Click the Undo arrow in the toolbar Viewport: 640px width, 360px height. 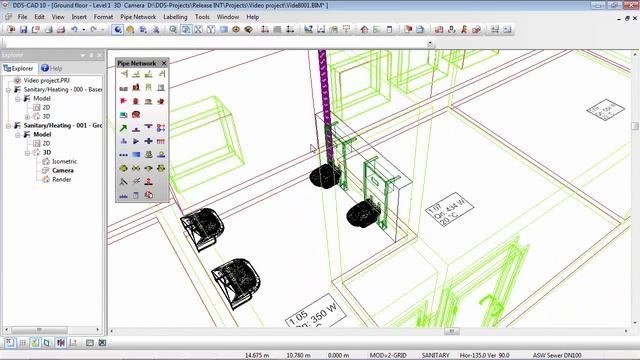(74, 29)
